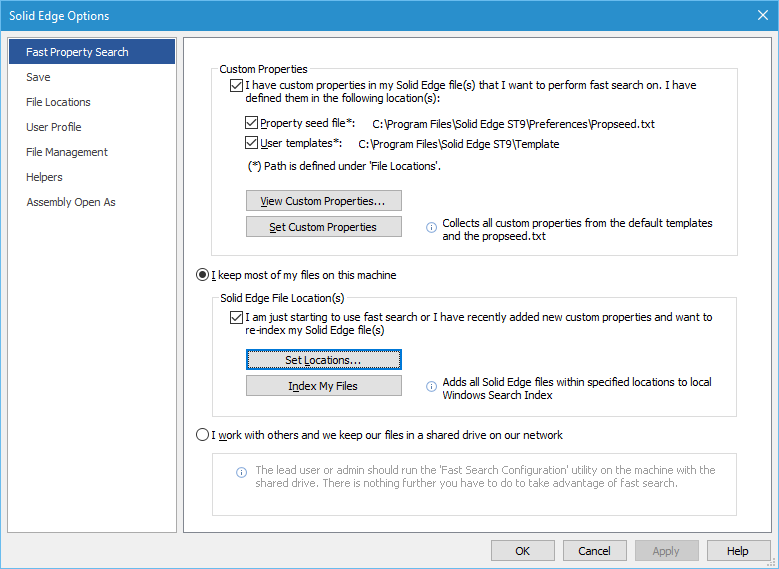This screenshot has height=569, width=779.
Task: Open File Management options
Action: [x=66, y=152]
